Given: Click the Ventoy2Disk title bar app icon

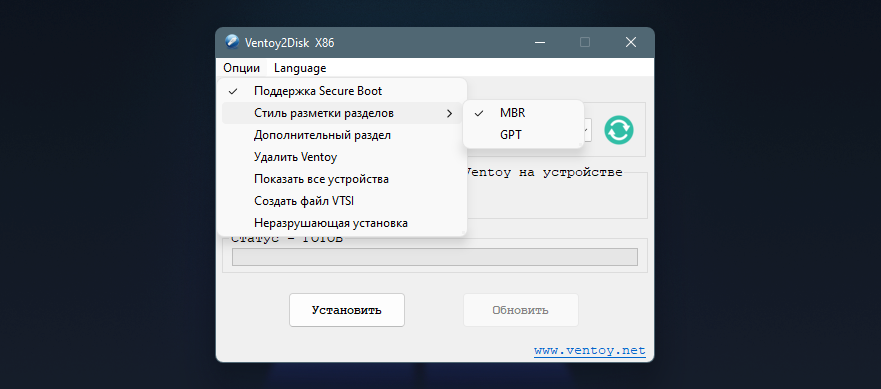Looking at the screenshot, I should pyautogui.click(x=231, y=42).
